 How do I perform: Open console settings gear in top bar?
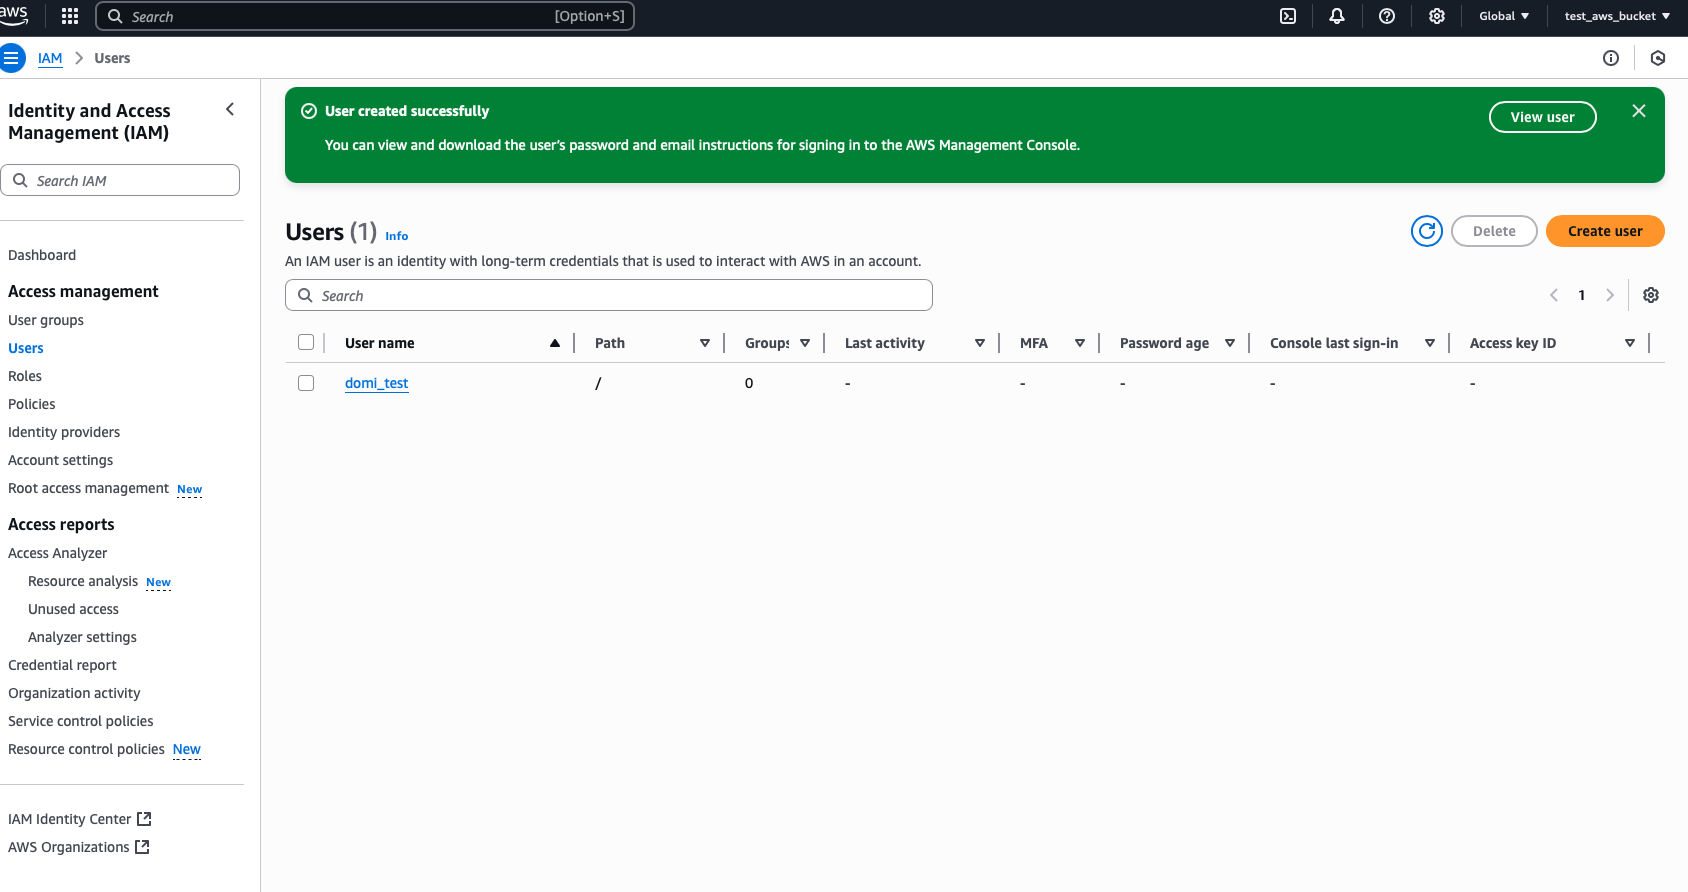pos(1437,16)
